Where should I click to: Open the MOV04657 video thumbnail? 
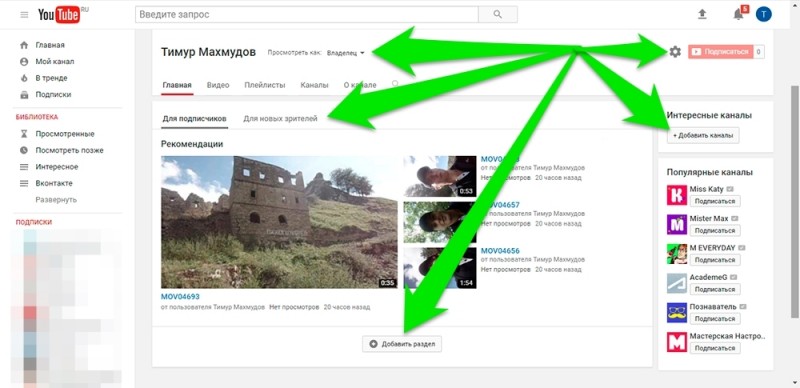pyautogui.click(x=440, y=222)
